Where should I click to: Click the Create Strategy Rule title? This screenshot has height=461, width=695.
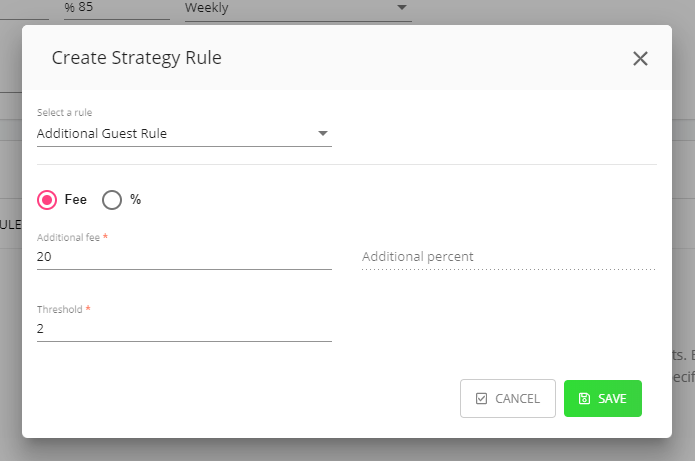(137, 58)
